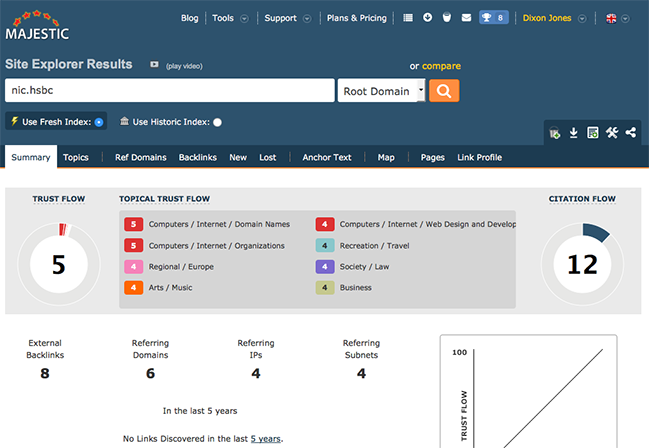Click the play video icon
The image size is (649, 448).
point(154,64)
